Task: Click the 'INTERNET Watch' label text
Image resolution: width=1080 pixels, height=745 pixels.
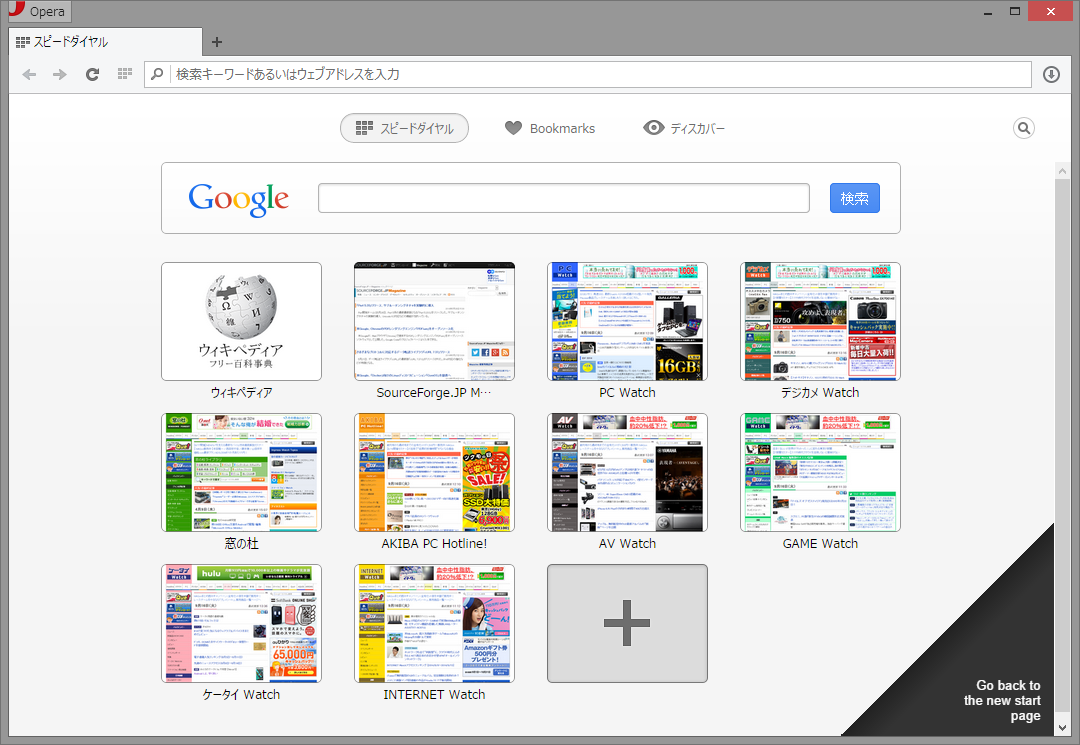Action: [x=435, y=695]
